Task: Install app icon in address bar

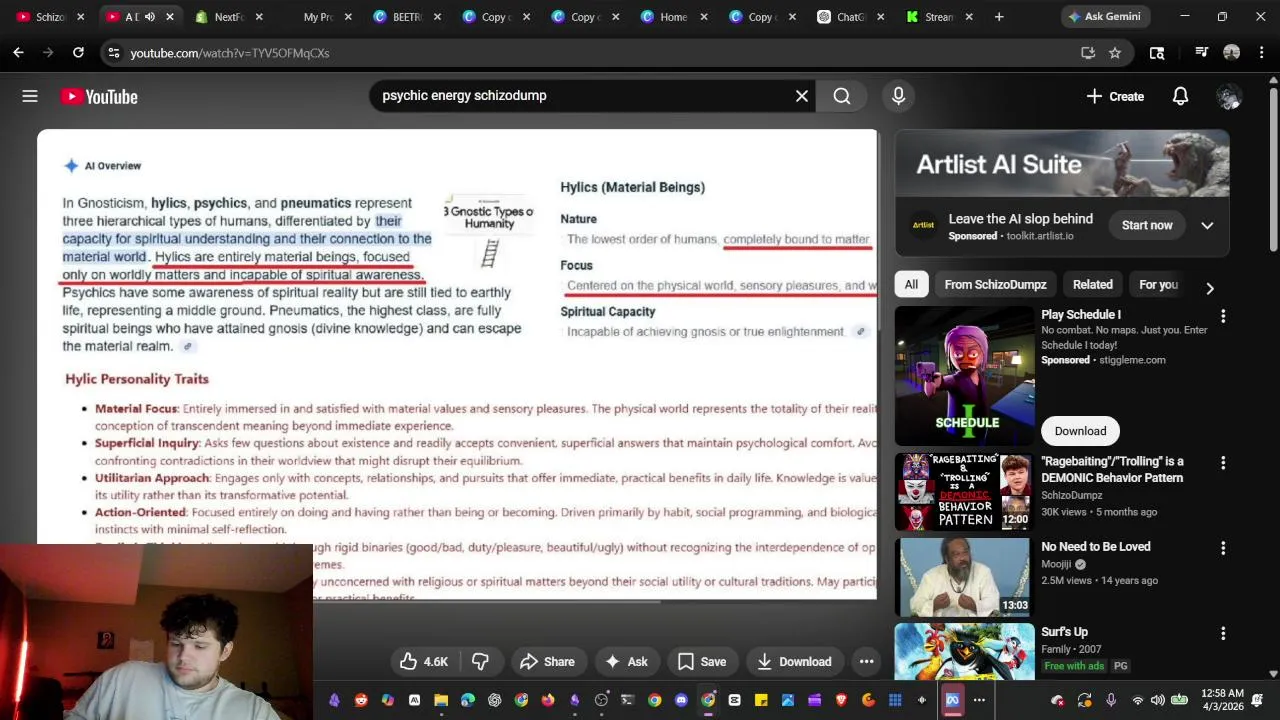Action: point(1088,53)
